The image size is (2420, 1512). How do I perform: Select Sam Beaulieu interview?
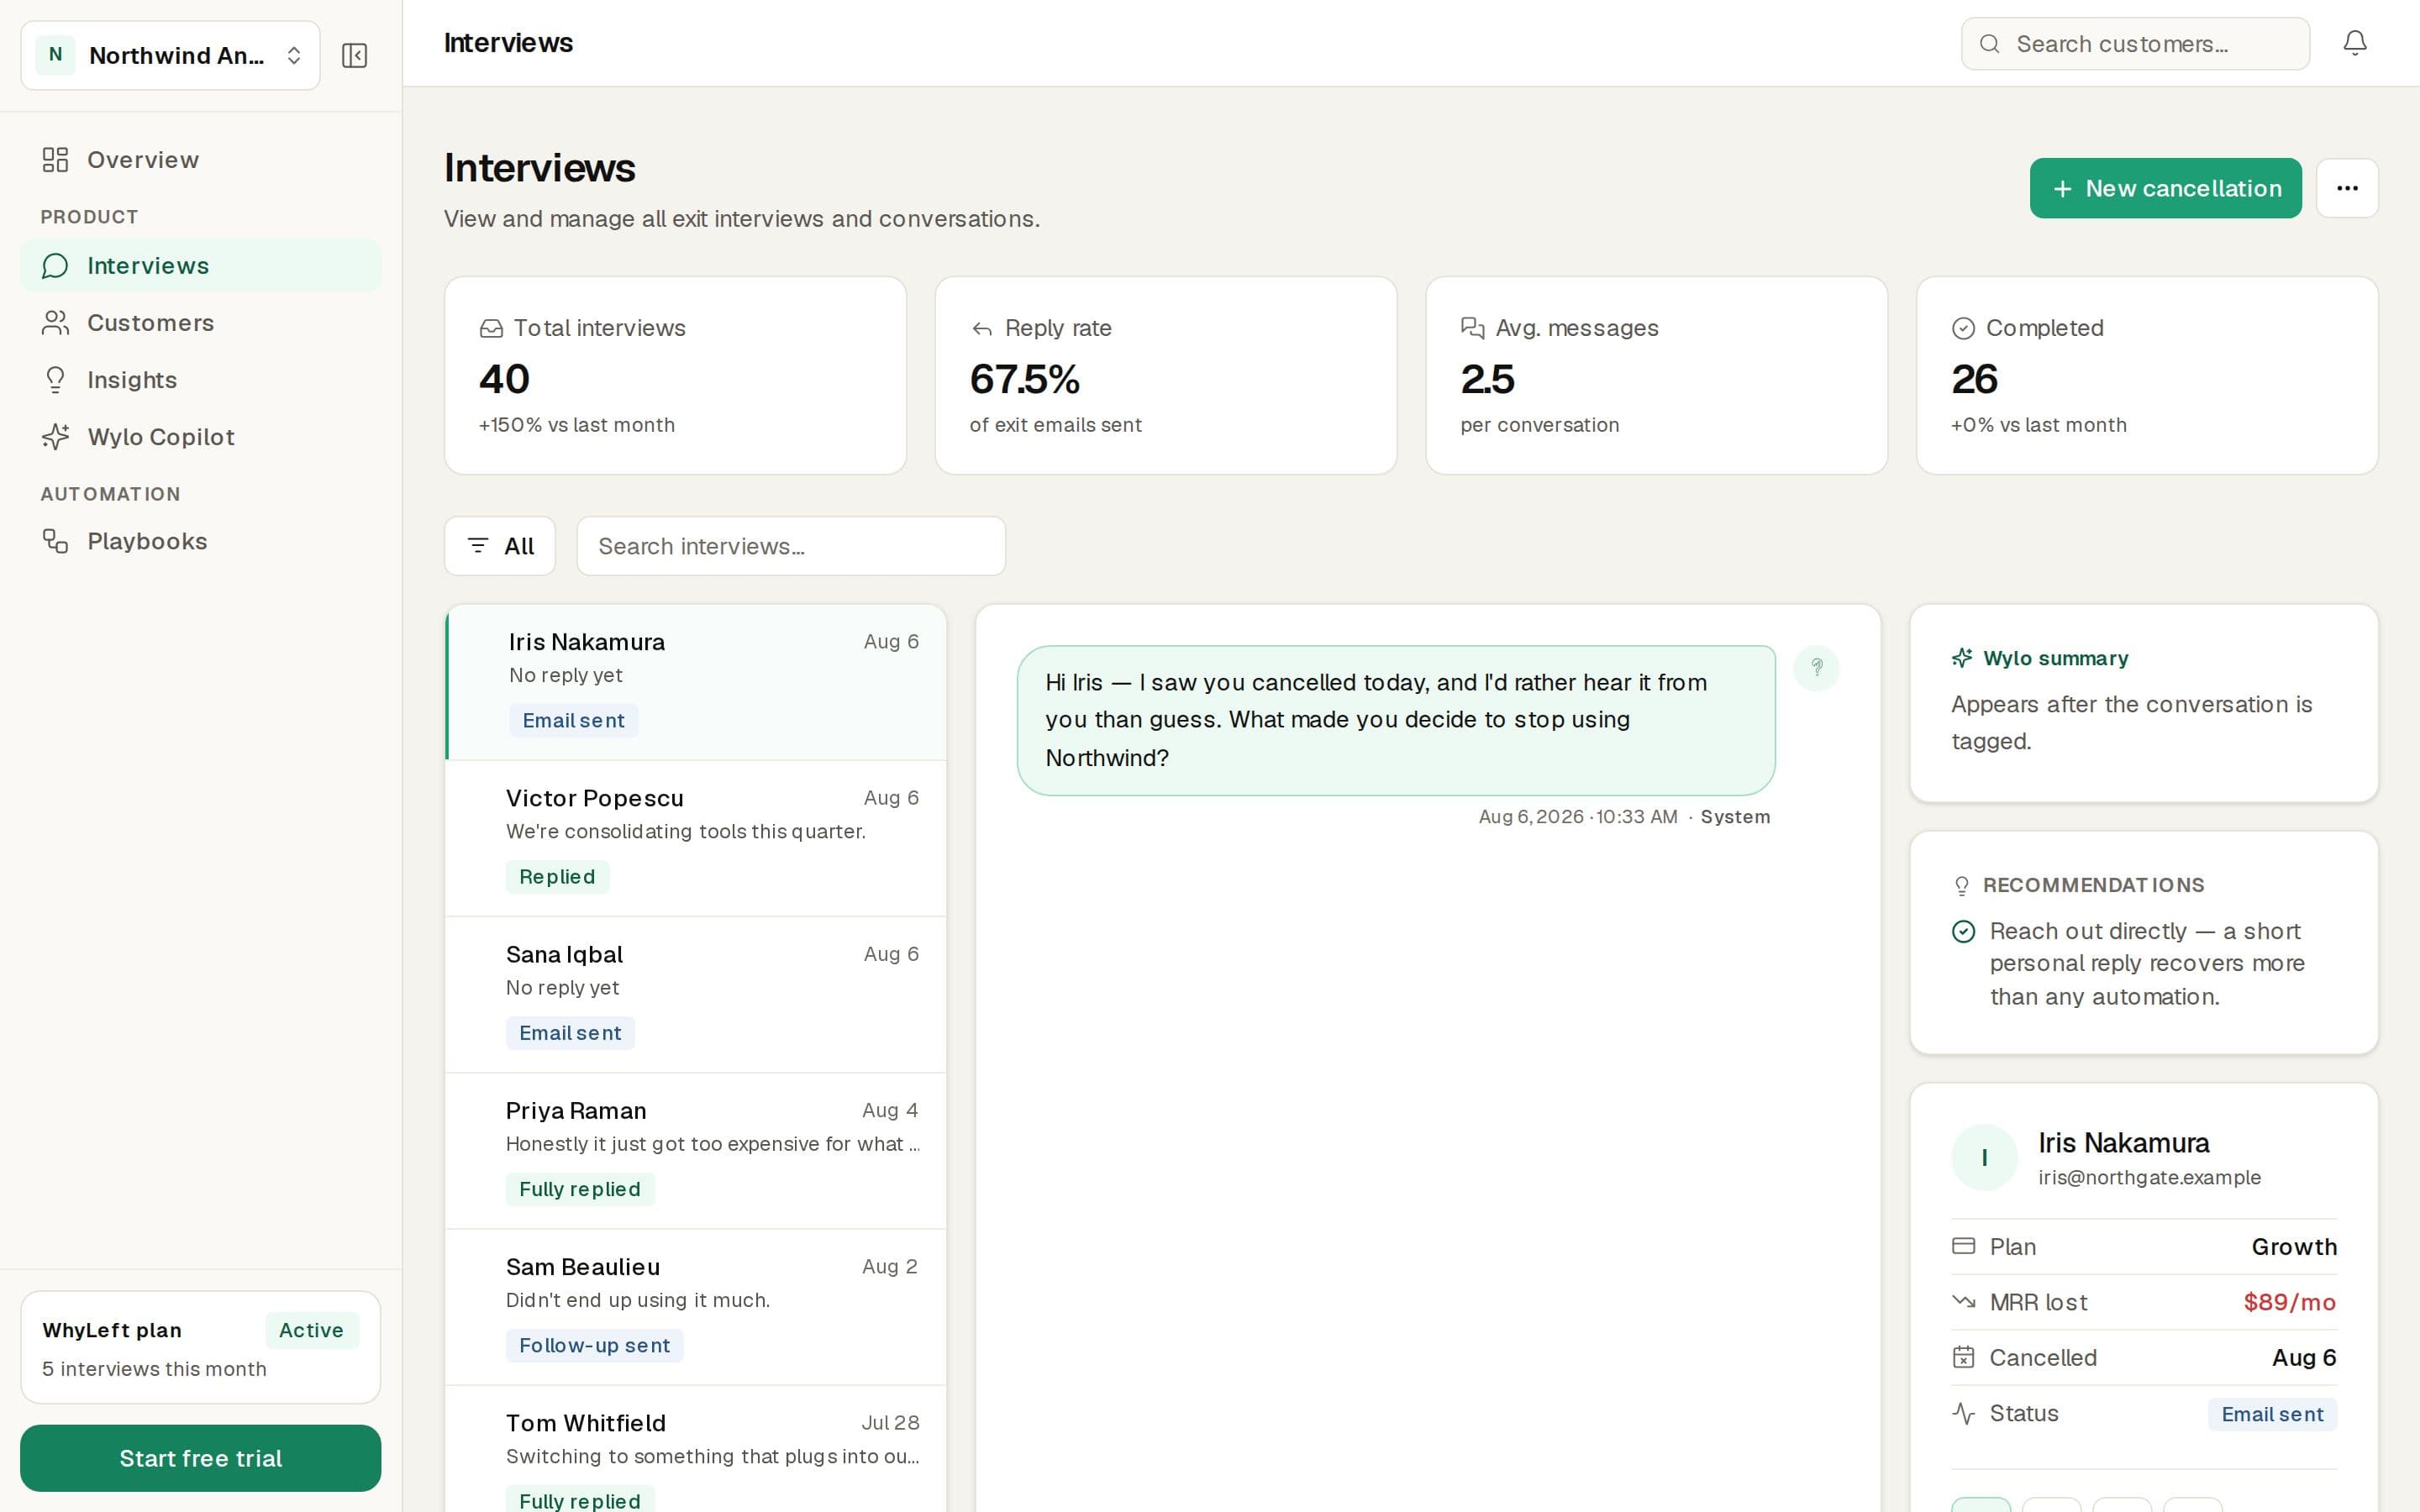pos(696,1307)
